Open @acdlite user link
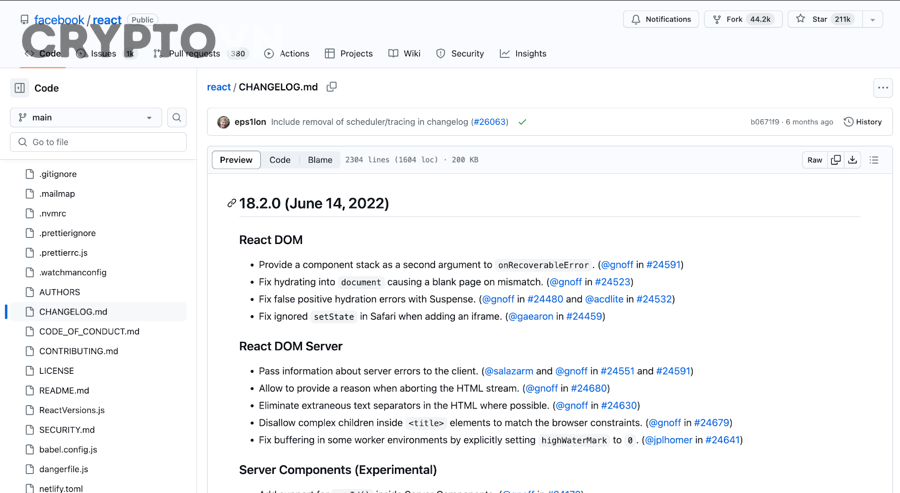The image size is (900, 493). coord(604,299)
